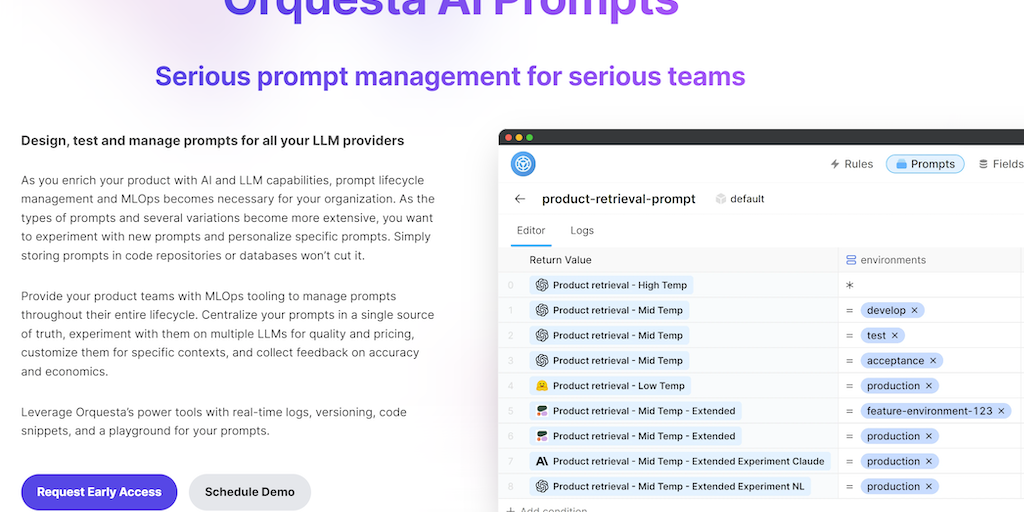Select the Editor tab
Image resolution: width=1024 pixels, height=512 pixels.
[x=531, y=230]
